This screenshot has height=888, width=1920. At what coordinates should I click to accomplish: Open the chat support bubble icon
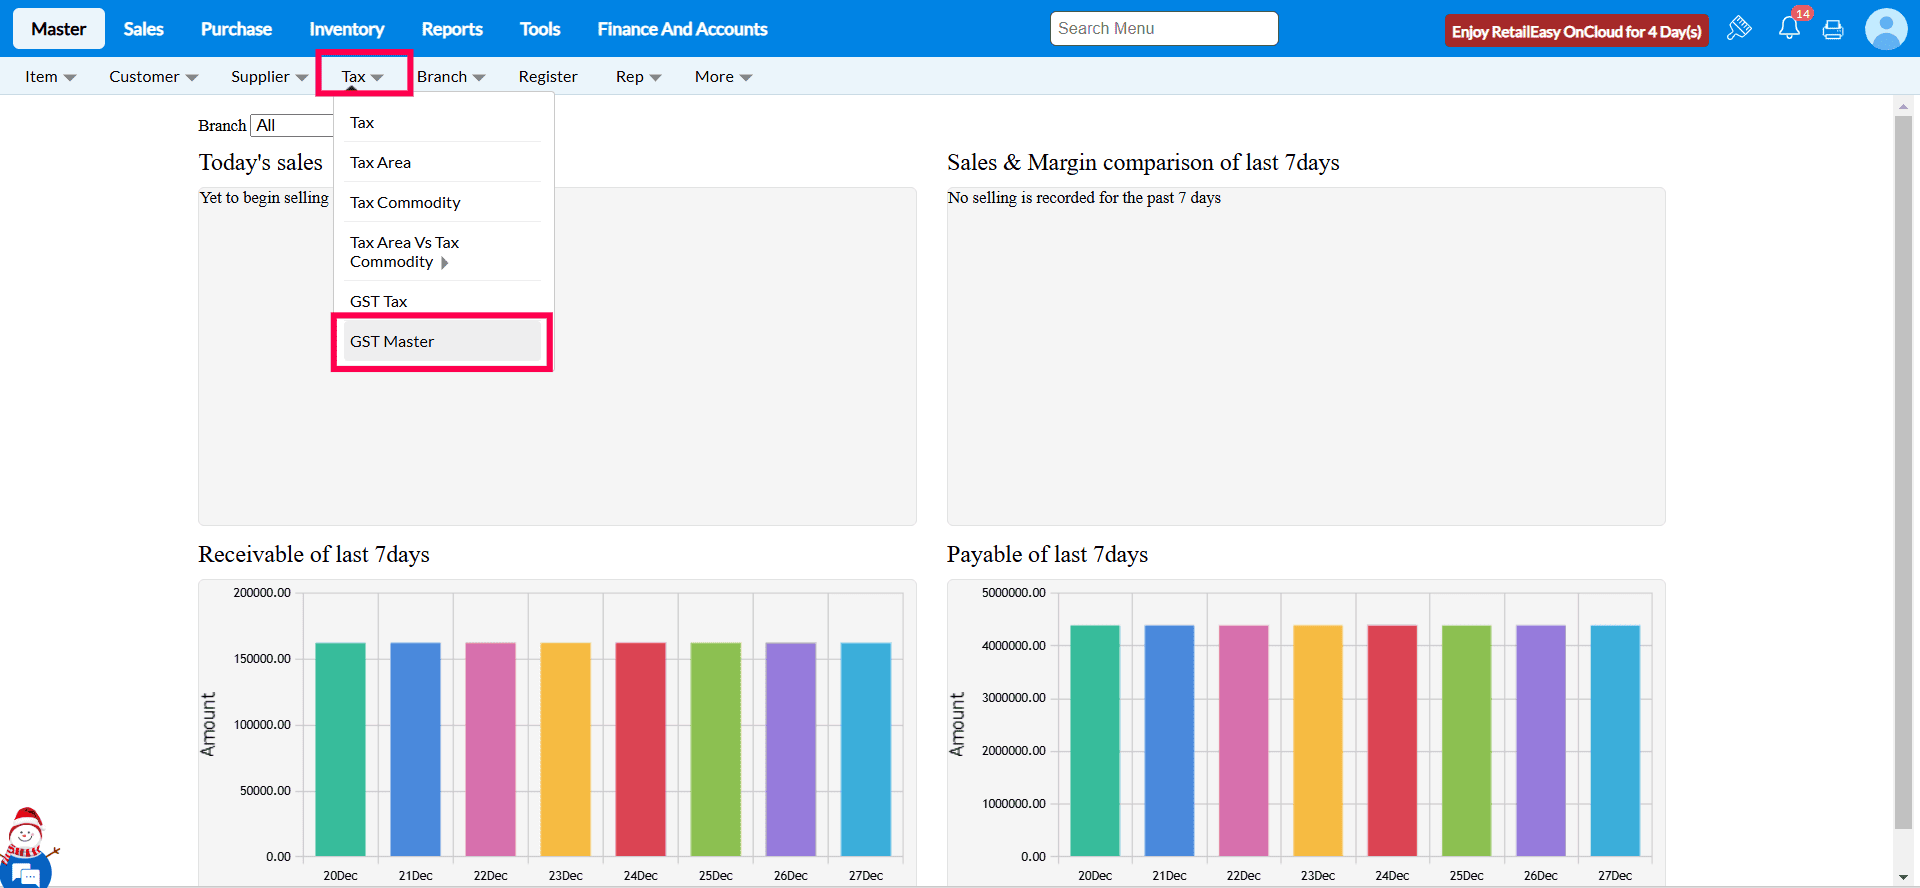[26, 873]
